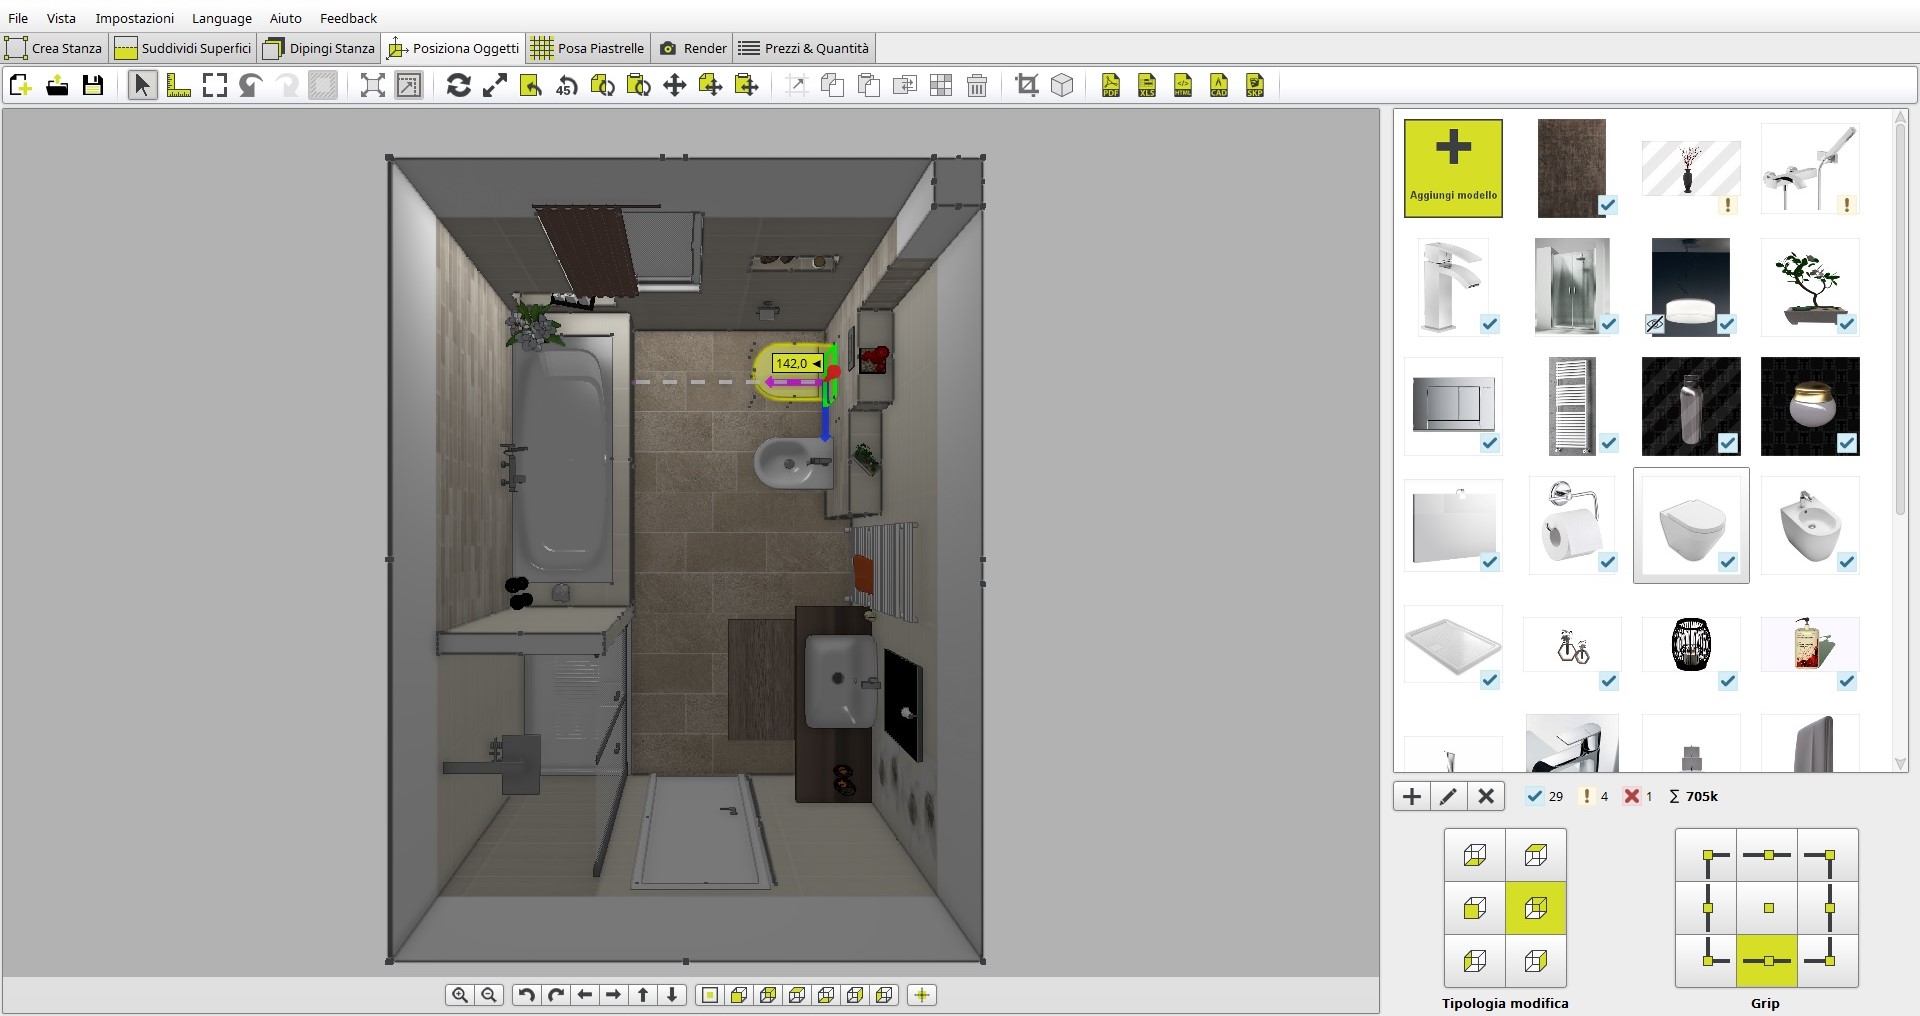Open a saved project file icon
1920x1016 pixels.
(57, 86)
